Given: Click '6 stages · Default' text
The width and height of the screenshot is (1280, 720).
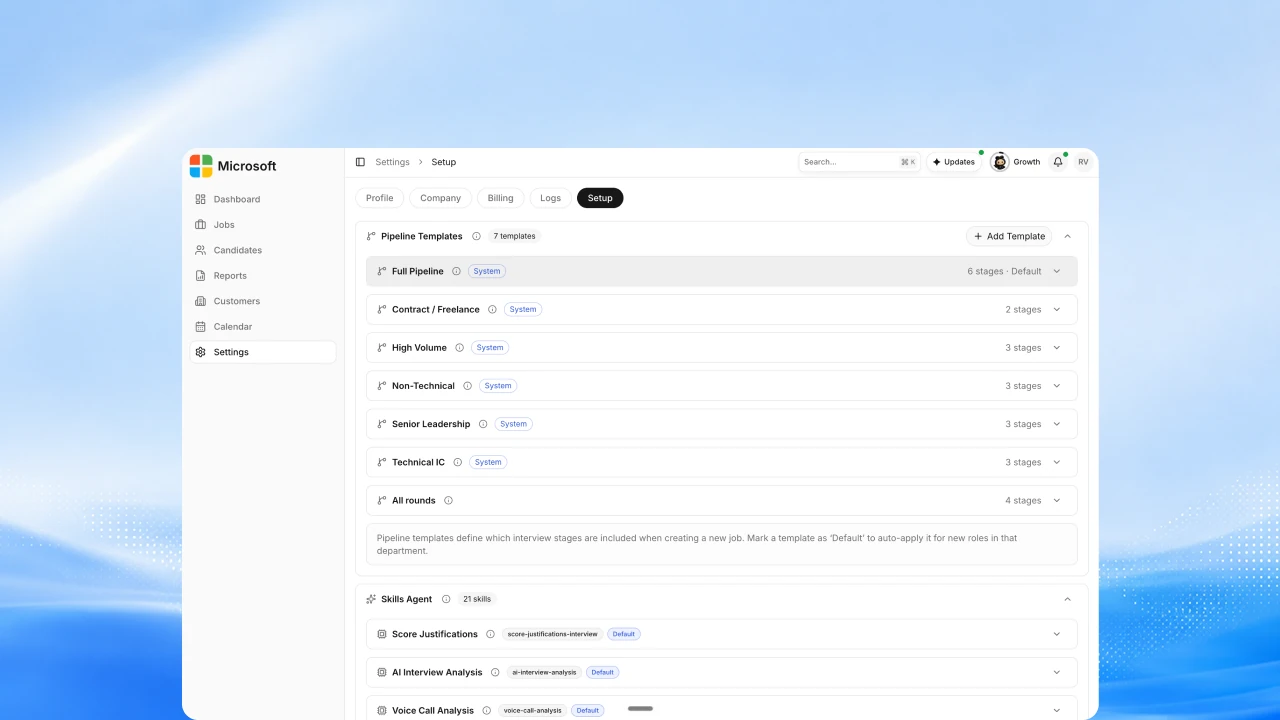Looking at the screenshot, I should 1004,271.
